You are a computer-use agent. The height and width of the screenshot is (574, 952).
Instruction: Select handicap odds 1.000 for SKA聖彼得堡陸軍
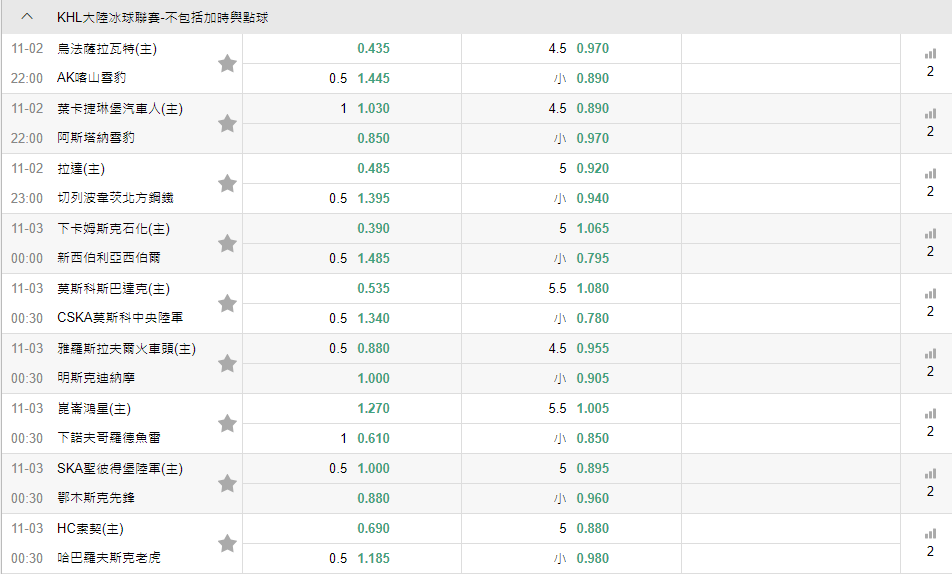tap(373, 469)
